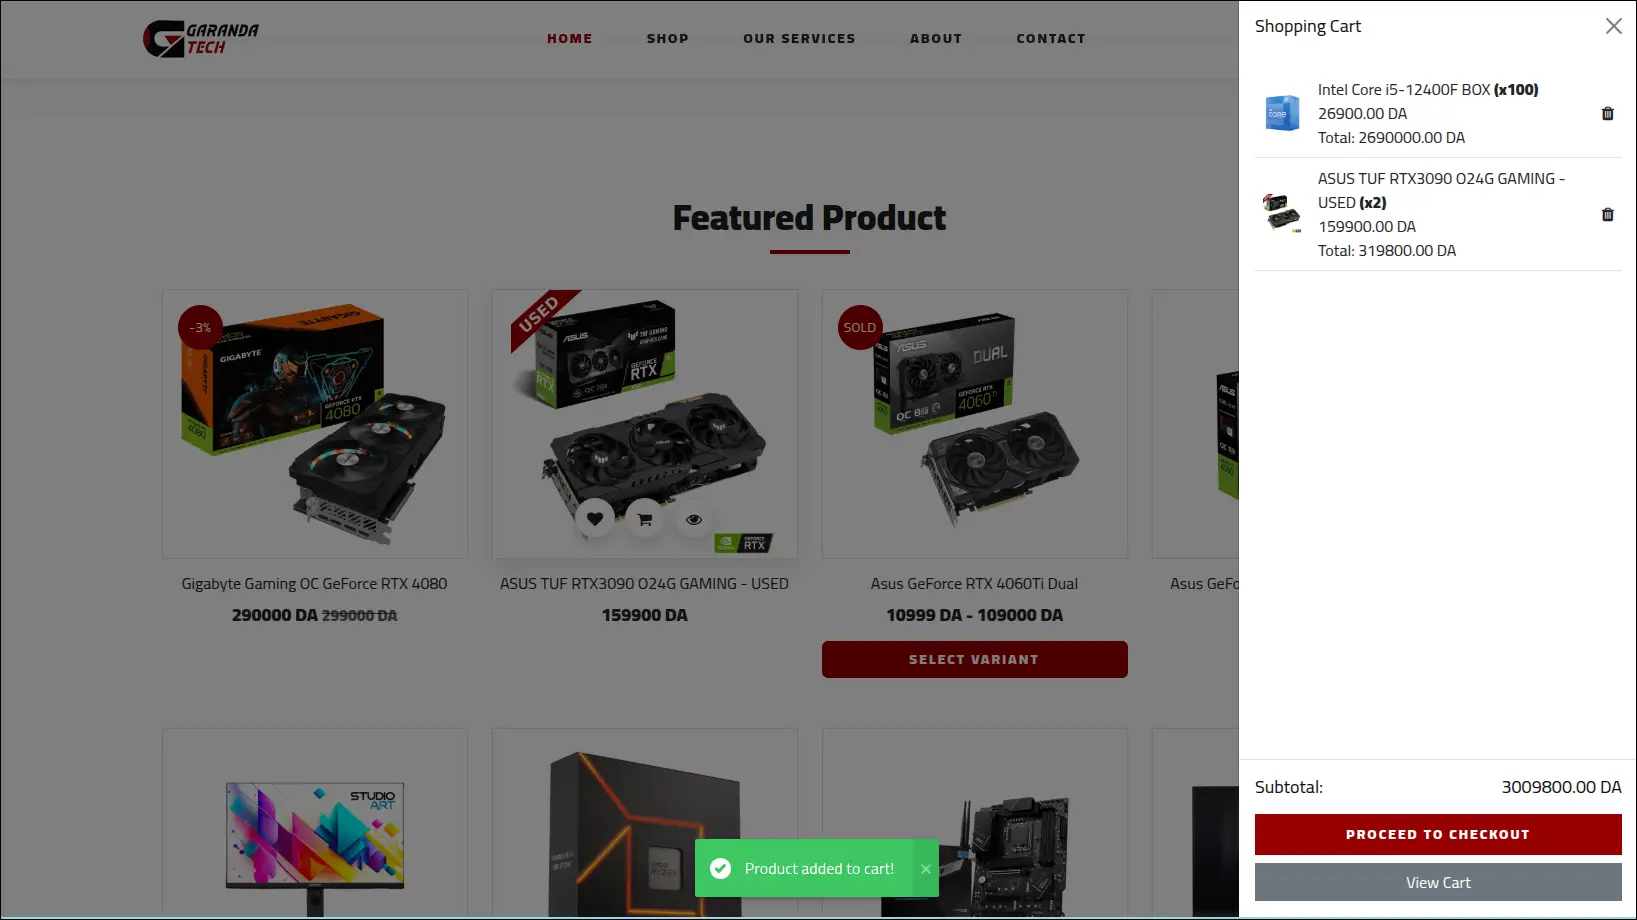The width and height of the screenshot is (1637, 920).
Task: Open the Intel Core i5 cart thumbnail
Action: (1282, 113)
